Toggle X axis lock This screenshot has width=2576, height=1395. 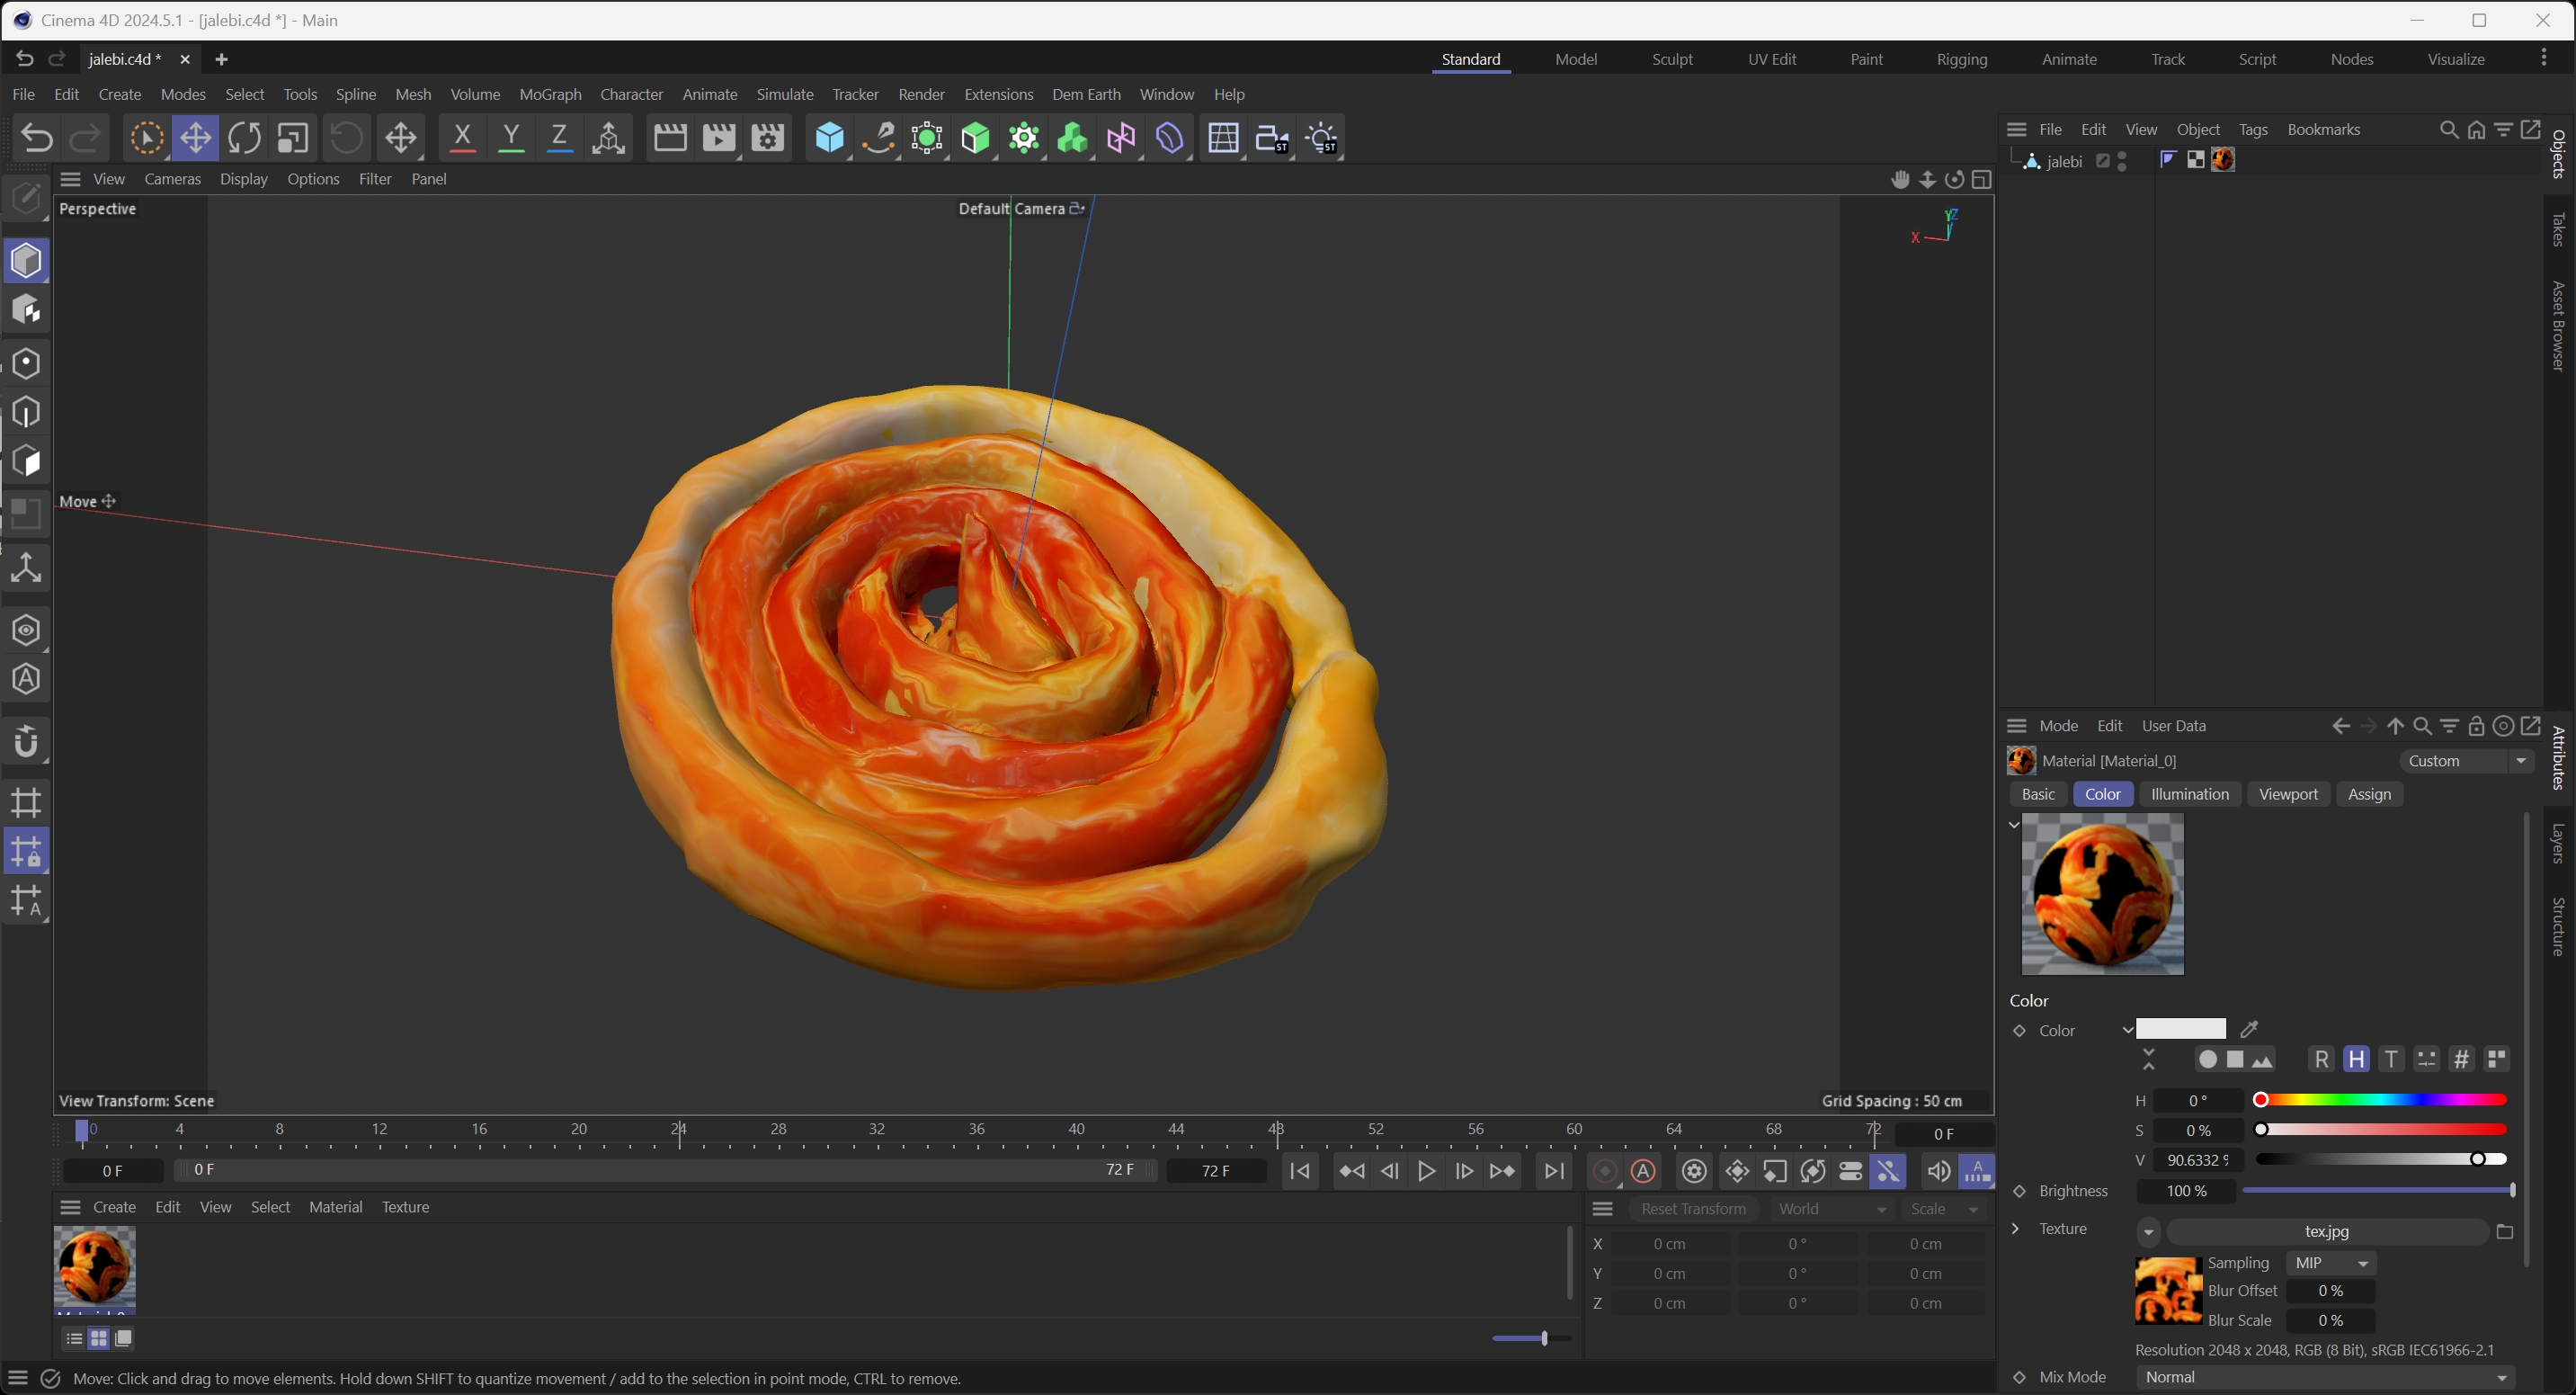462,138
